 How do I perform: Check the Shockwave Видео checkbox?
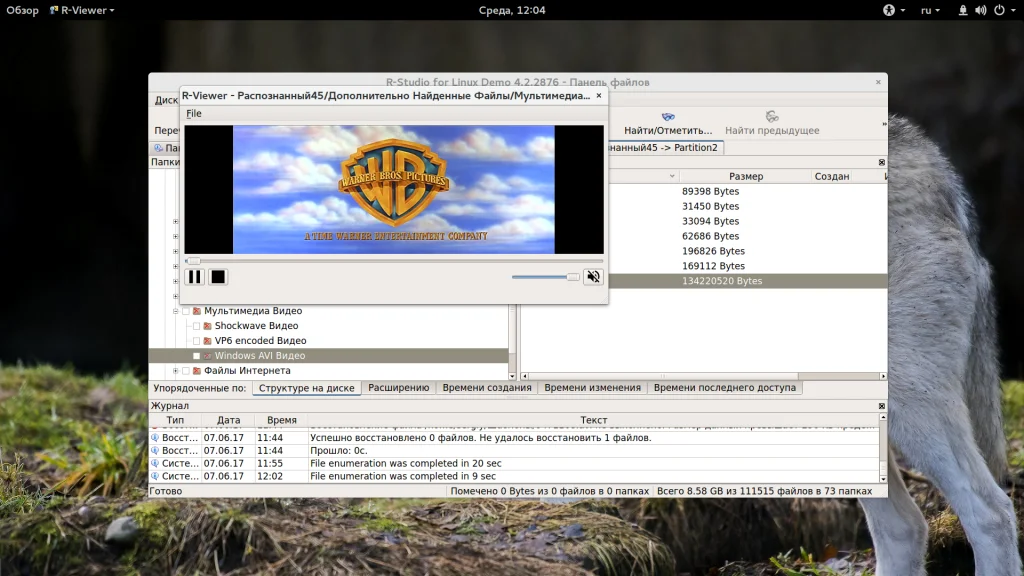197,326
